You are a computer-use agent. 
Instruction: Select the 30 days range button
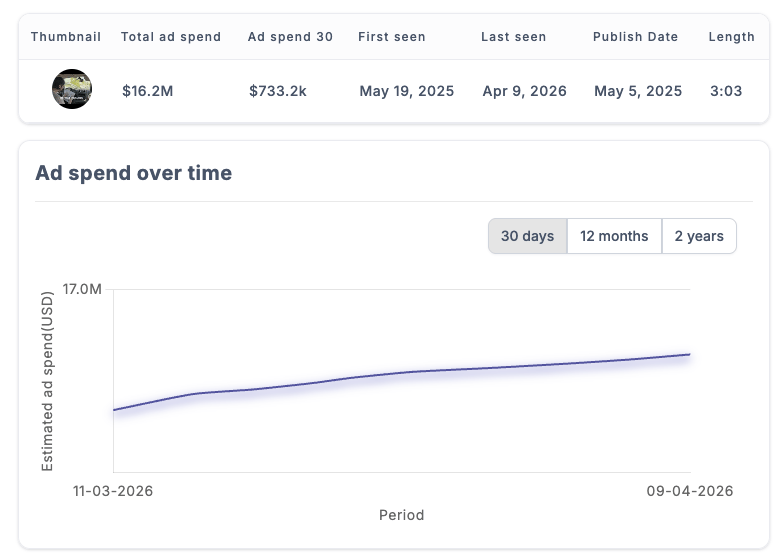point(527,236)
